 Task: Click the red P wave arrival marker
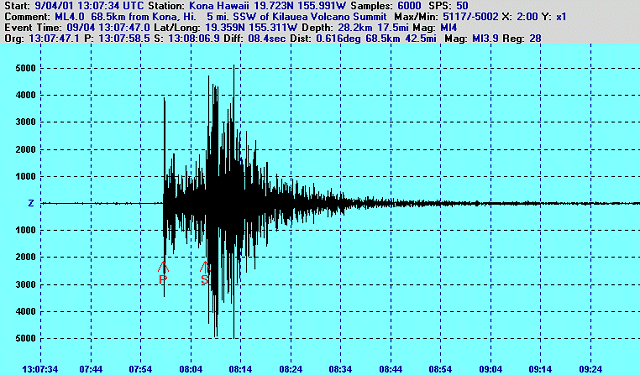tap(163, 273)
